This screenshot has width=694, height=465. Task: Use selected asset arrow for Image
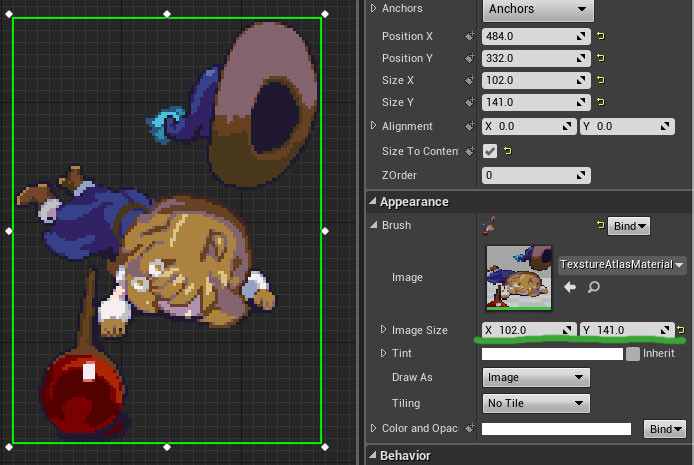(x=570, y=287)
